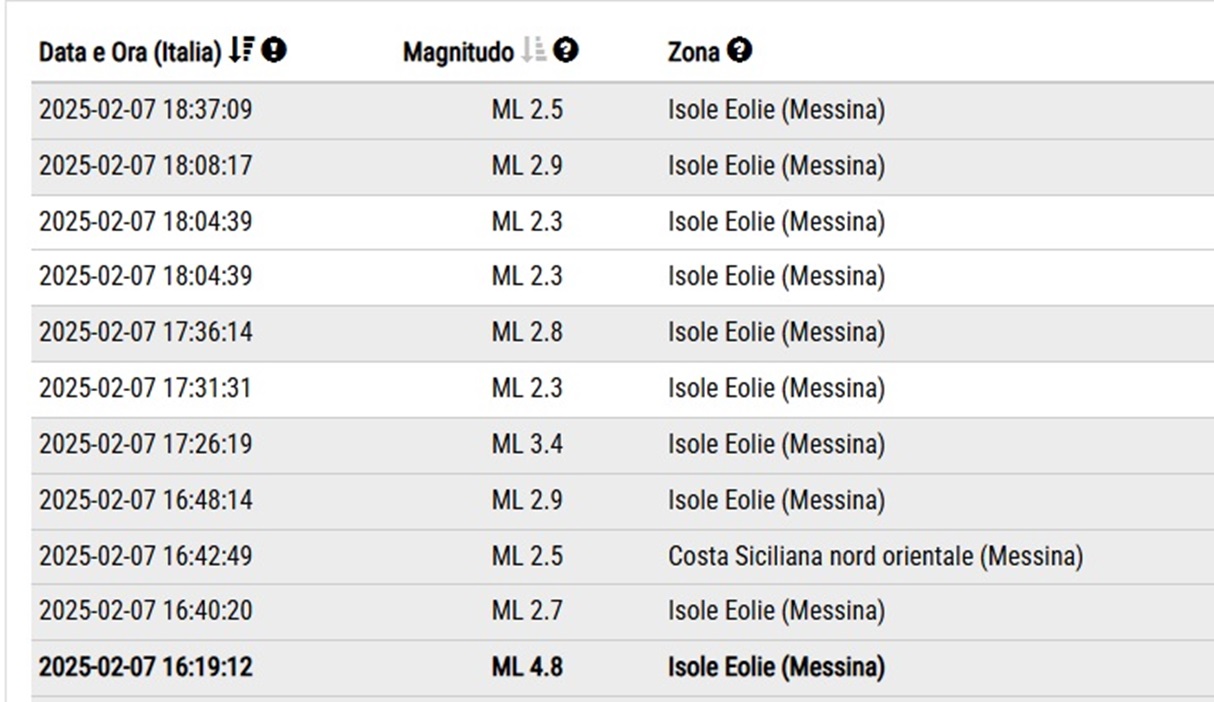Screen dimensions: 1214x702
Task: Select the 18:08:17 event date
Action: [145, 166]
